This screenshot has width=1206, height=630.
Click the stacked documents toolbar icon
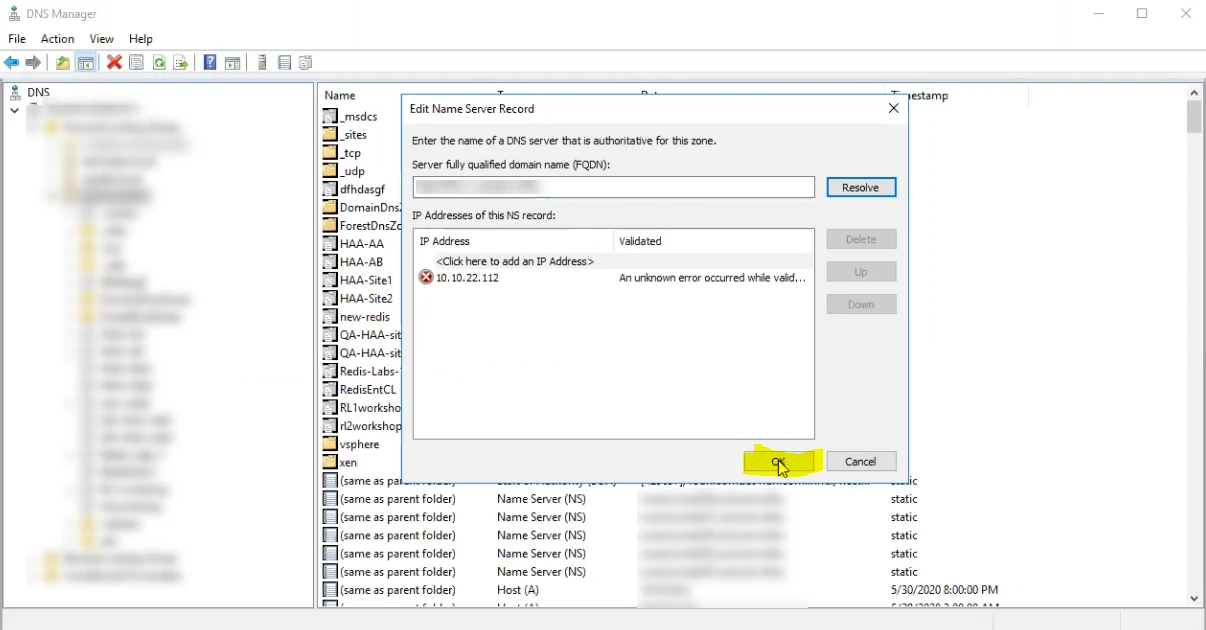[x=306, y=63]
